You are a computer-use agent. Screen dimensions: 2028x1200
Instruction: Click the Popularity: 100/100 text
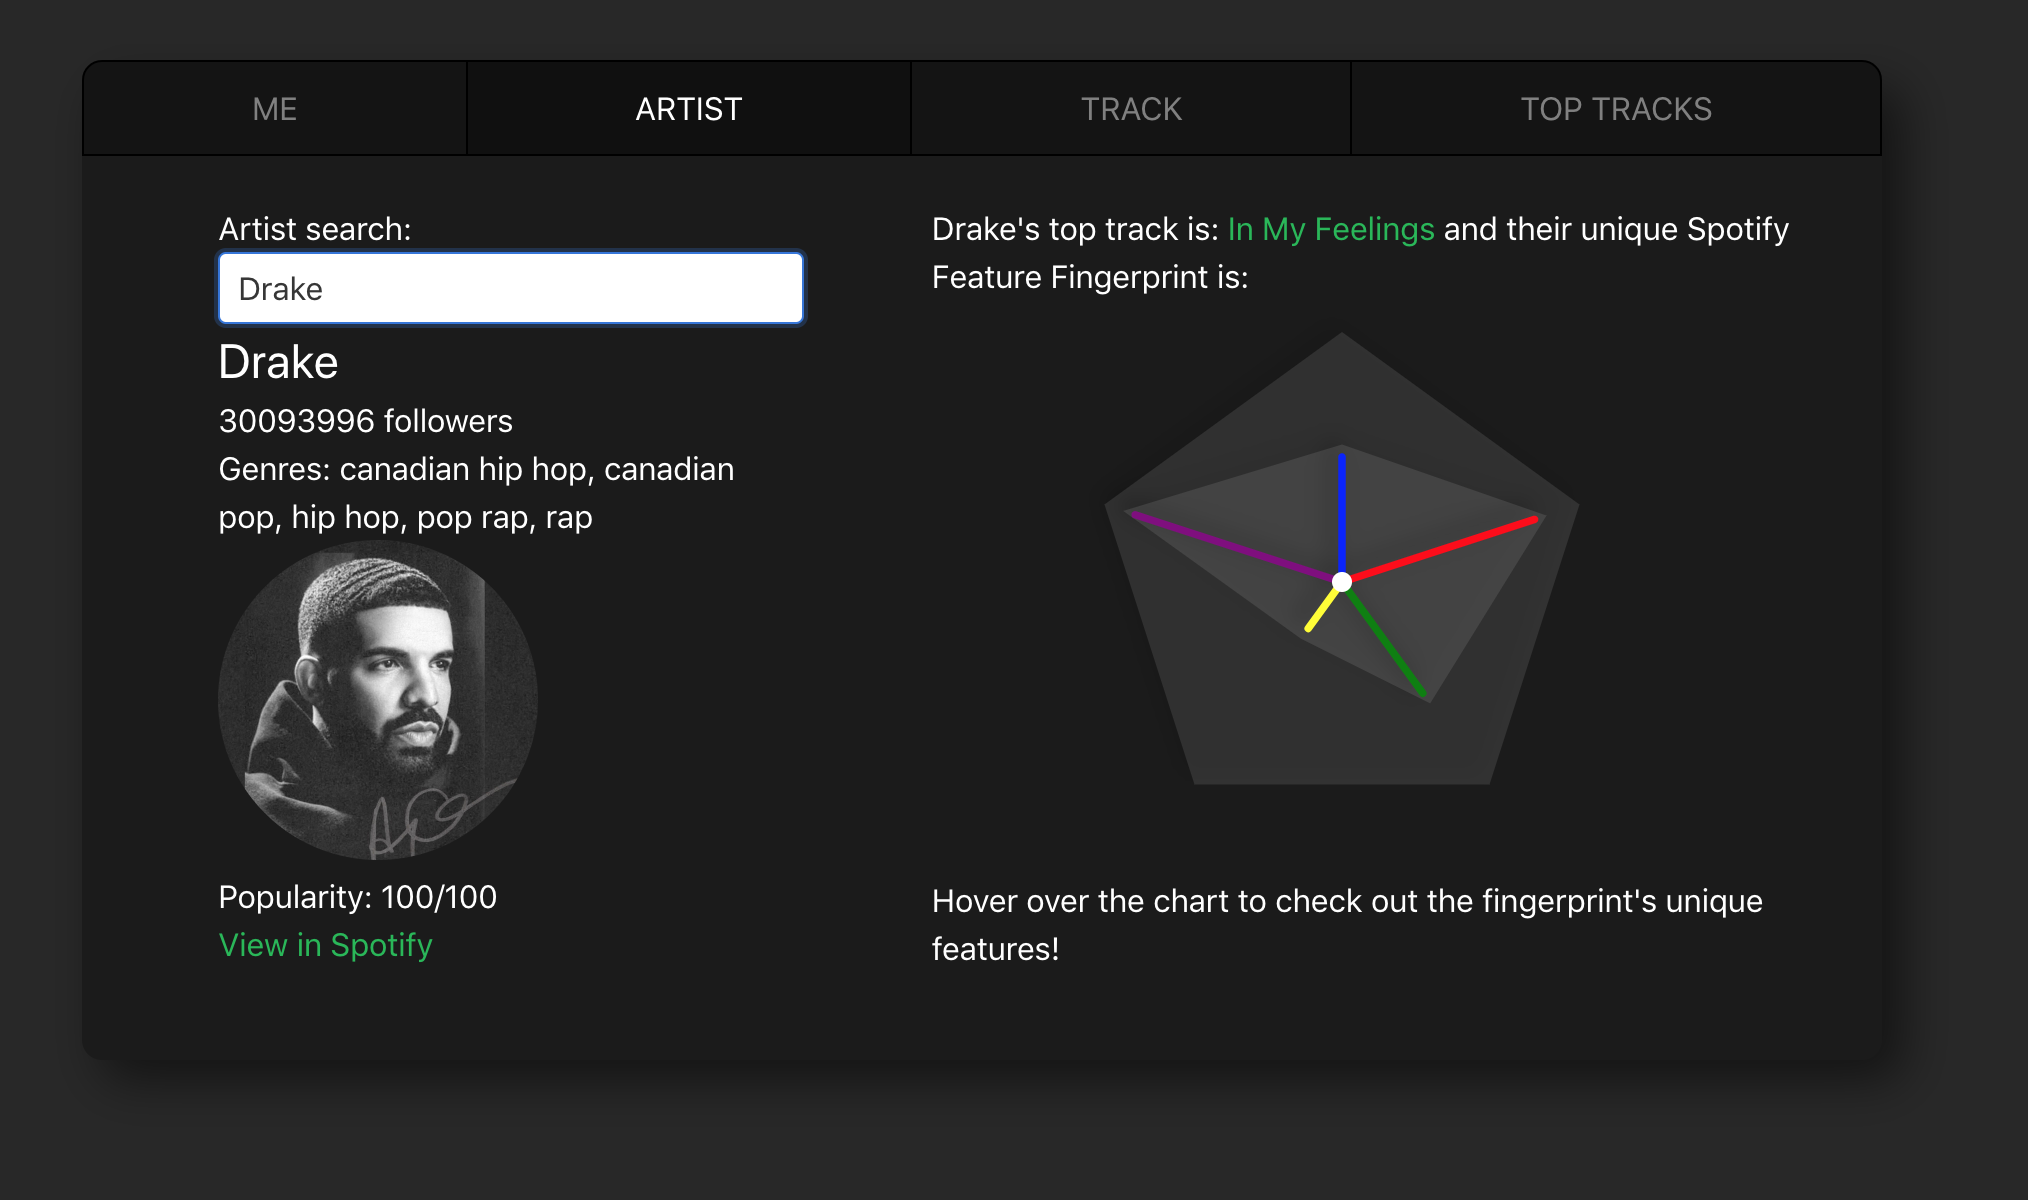tap(358, 897)
